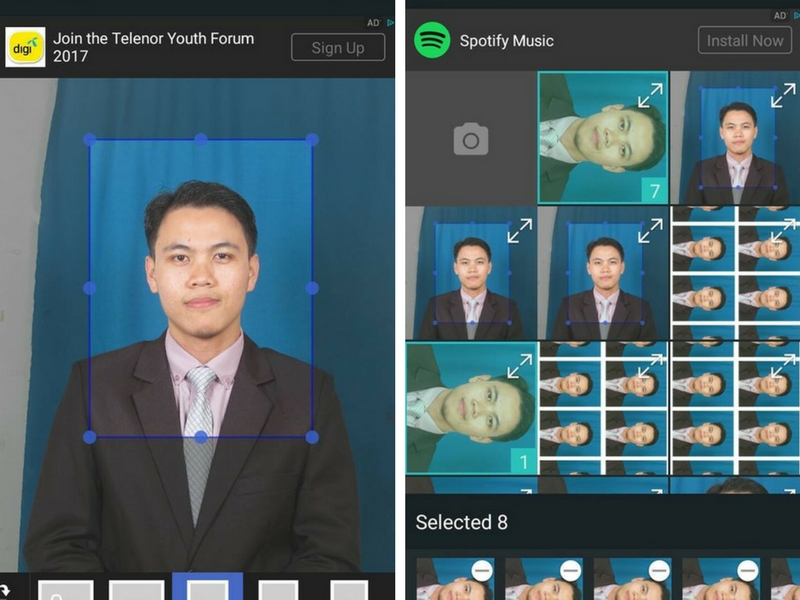Image resolution: width=800 pixels, height=600 pixels.
Task: Expand the sideways photo with badge 7
Action: [x=650, y=95]
